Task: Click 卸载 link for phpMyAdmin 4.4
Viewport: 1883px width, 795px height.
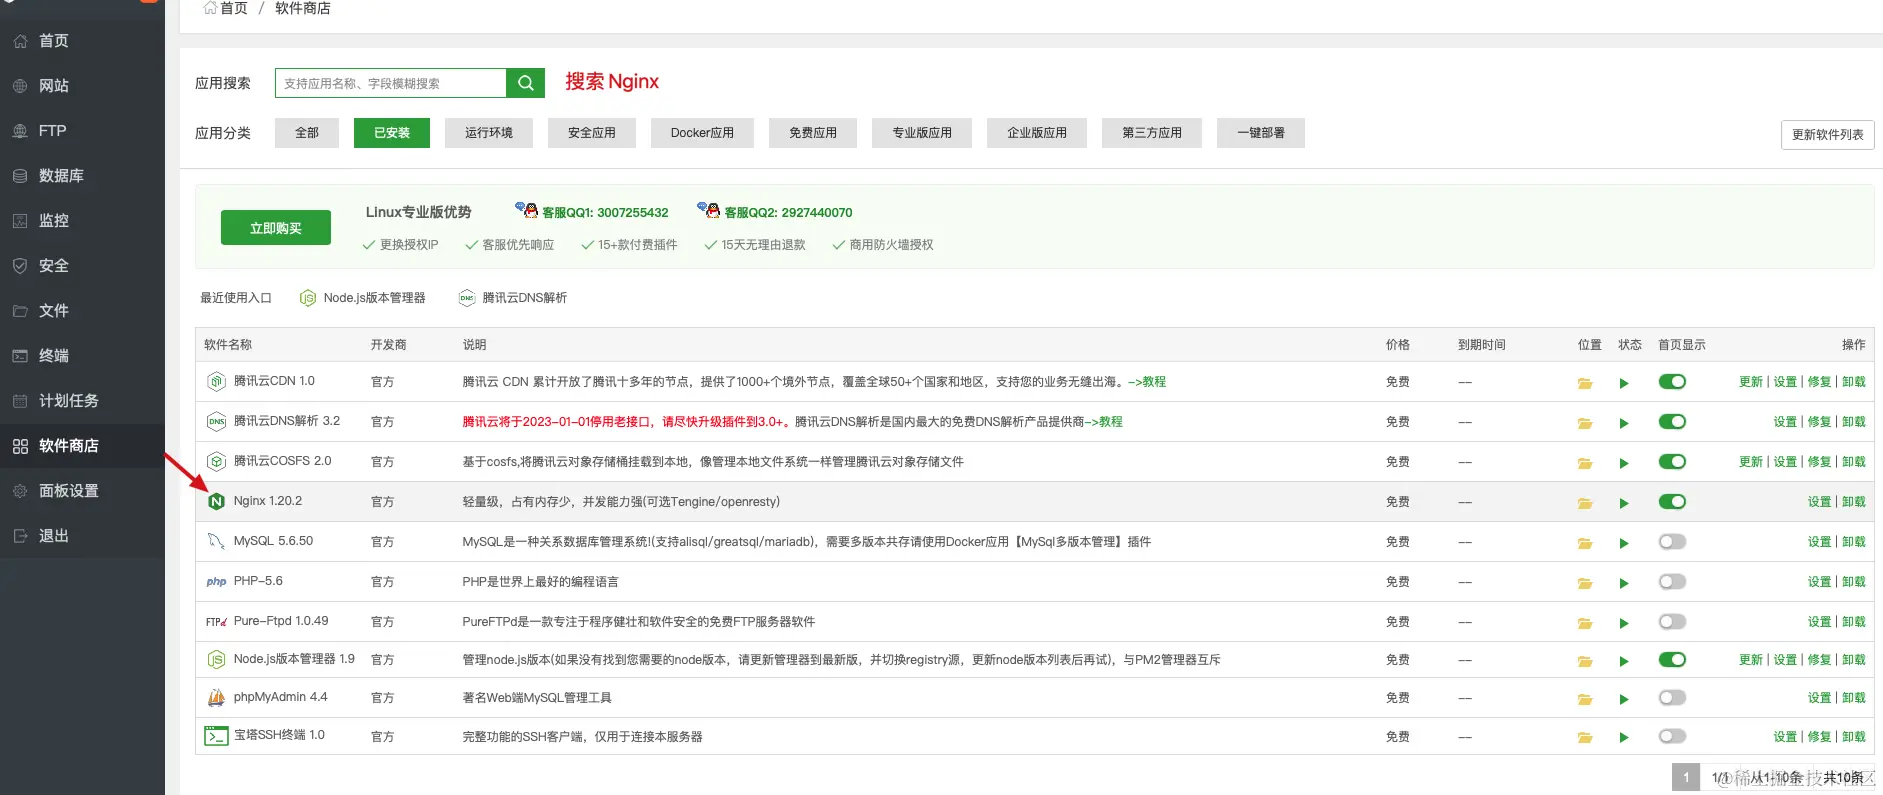Action: coord(1854,698)
